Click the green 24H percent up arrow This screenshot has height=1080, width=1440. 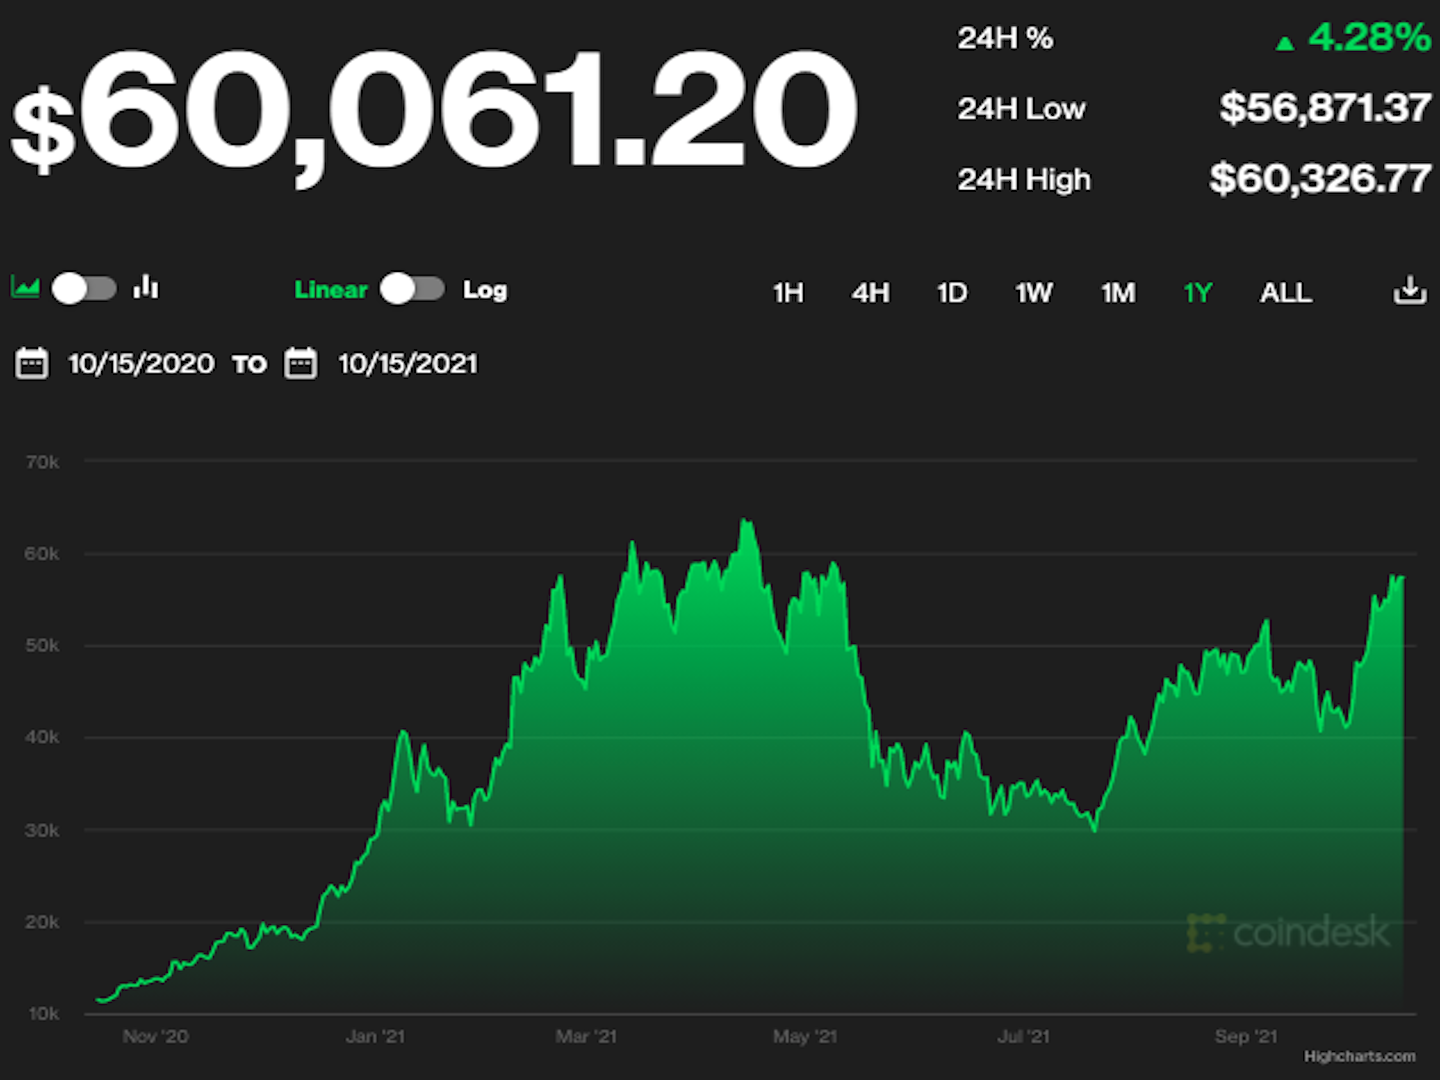pos(1285,43)
